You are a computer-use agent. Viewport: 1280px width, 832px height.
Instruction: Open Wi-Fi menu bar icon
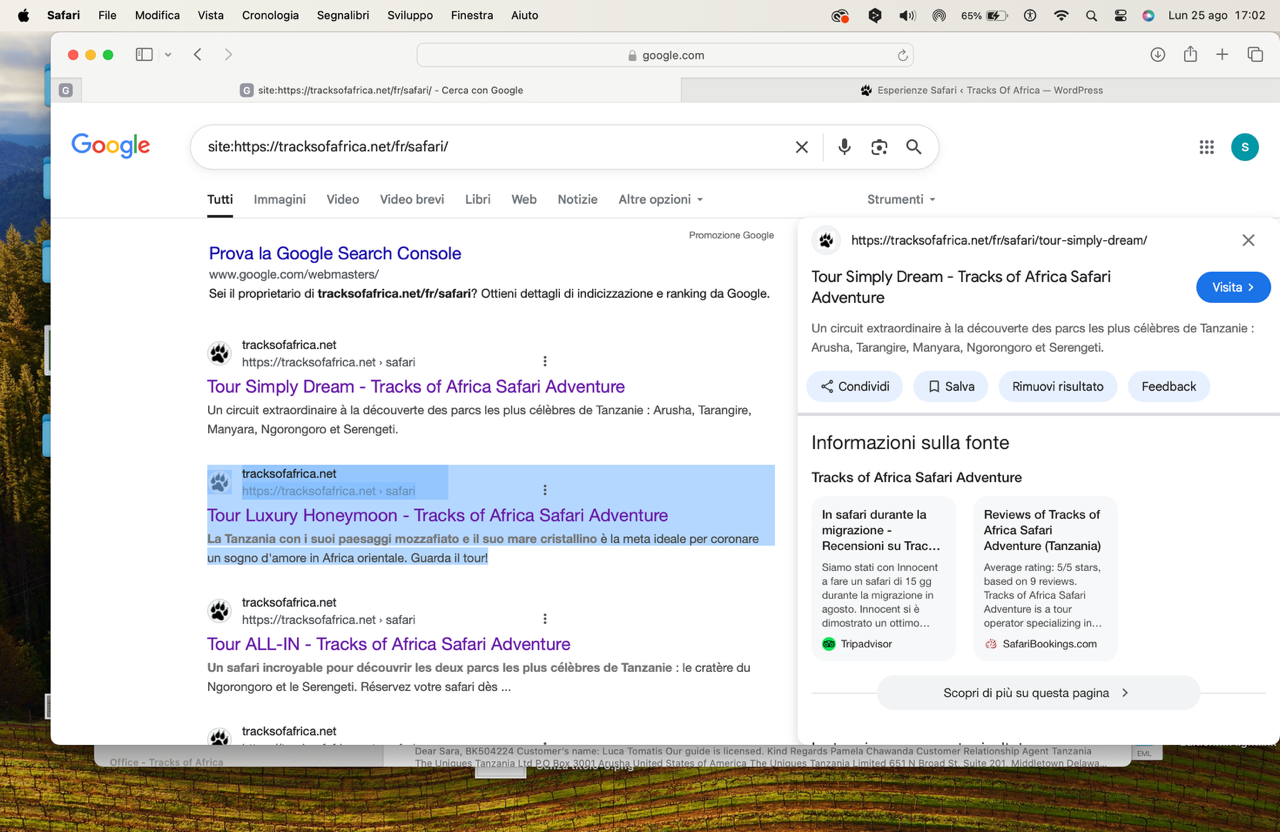pos(1061,15)
